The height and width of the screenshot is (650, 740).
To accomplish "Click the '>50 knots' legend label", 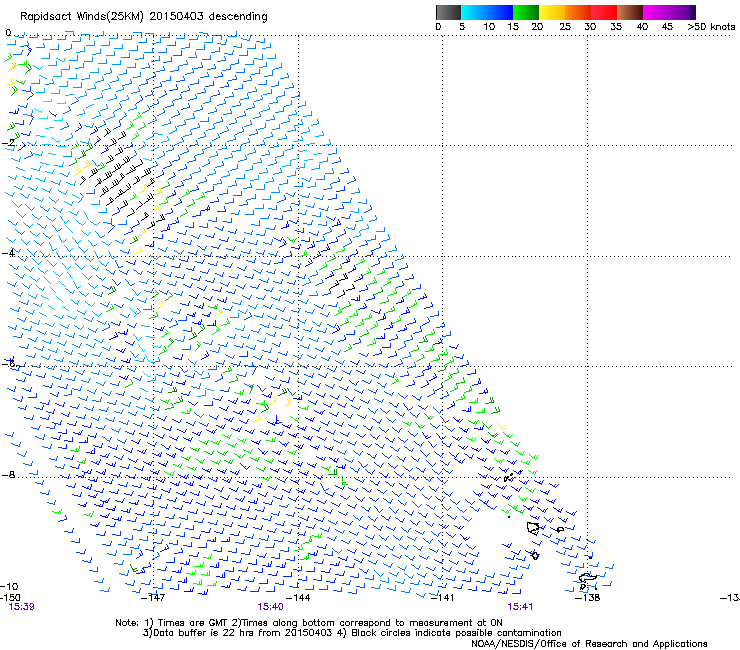I will pos(711,27).
